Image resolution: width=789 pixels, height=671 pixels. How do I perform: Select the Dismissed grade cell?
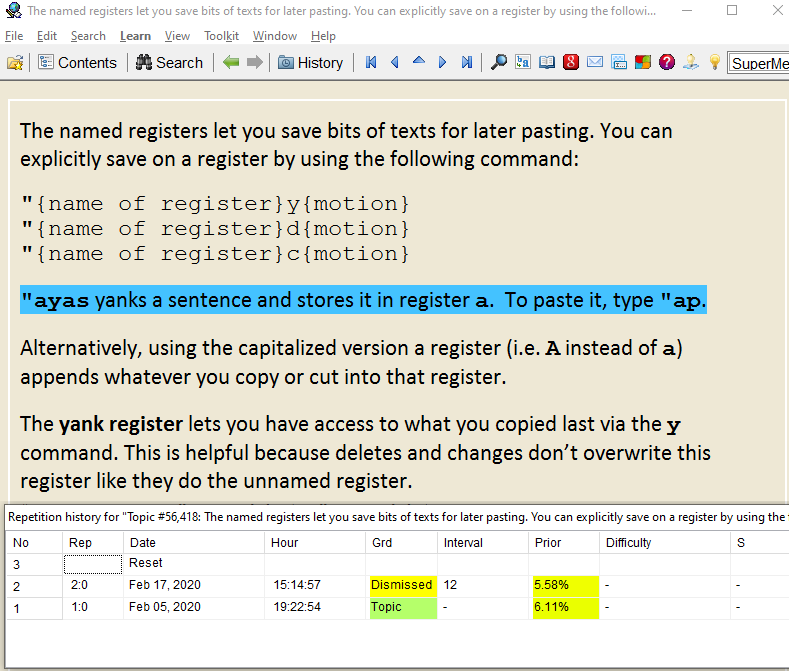401,585
